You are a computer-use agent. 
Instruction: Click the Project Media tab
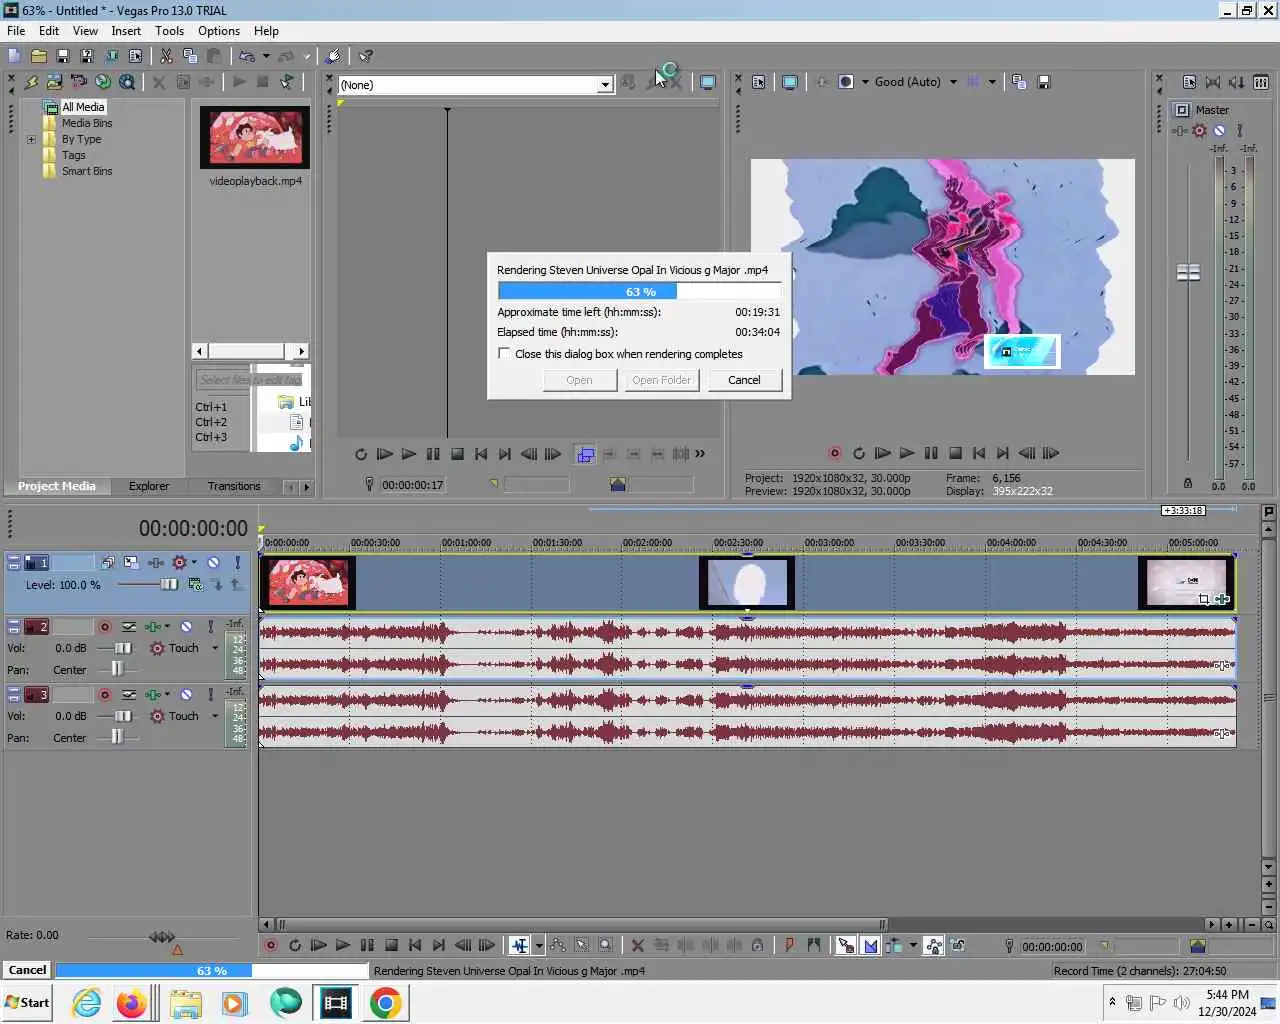(x=57, y=486)
